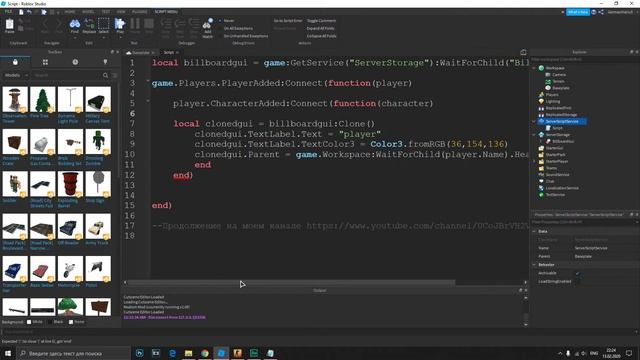This screenshot has width=640, height=360.
Task: Collapse the ServerScriptService node arrow
Action: [x=534, y=121]
